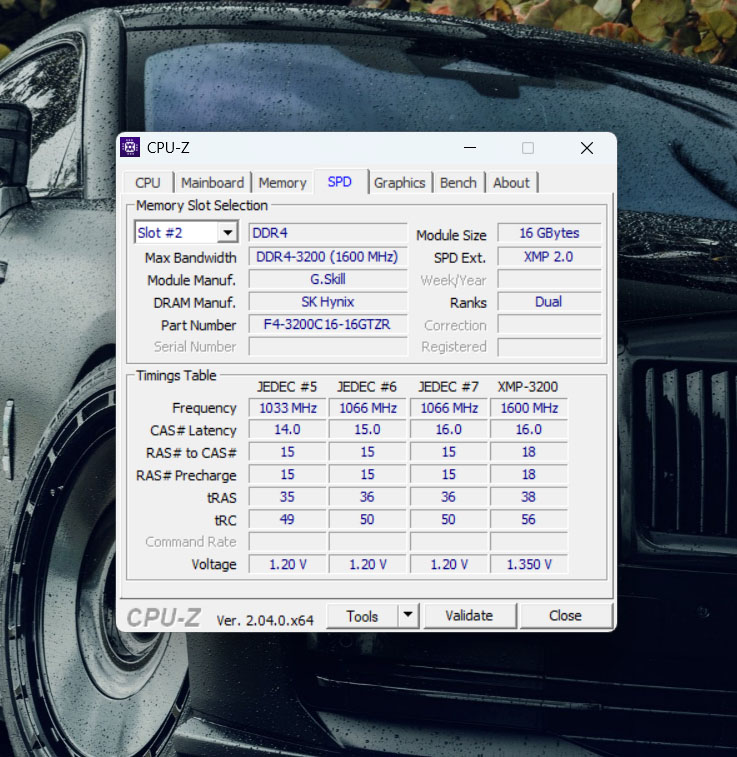This screenshot has height=757, width=737.
Task: Select the Max Bandwidth DDR4-3200 value
Action: click(x=328, y=257)
